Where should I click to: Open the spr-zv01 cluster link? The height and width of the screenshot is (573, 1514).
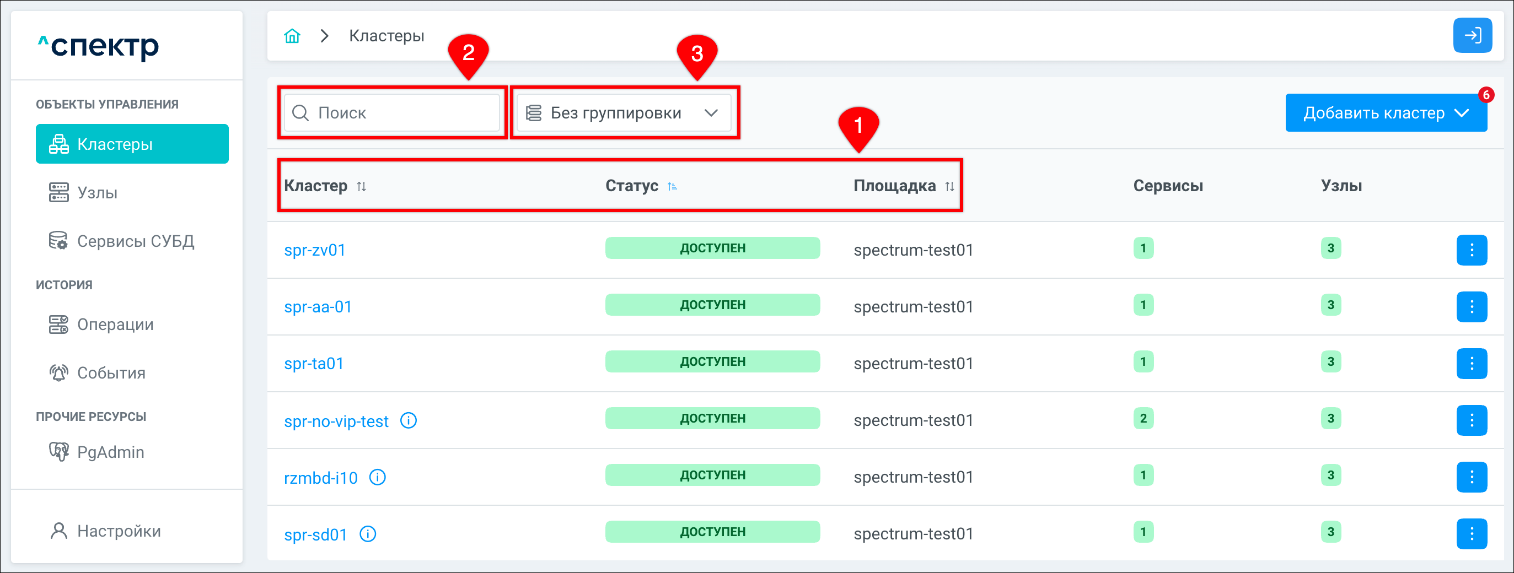[315, 250]
